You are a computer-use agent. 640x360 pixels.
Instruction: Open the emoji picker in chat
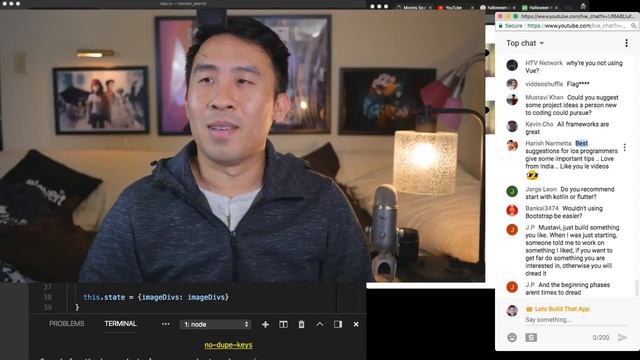tap(512, 338)
